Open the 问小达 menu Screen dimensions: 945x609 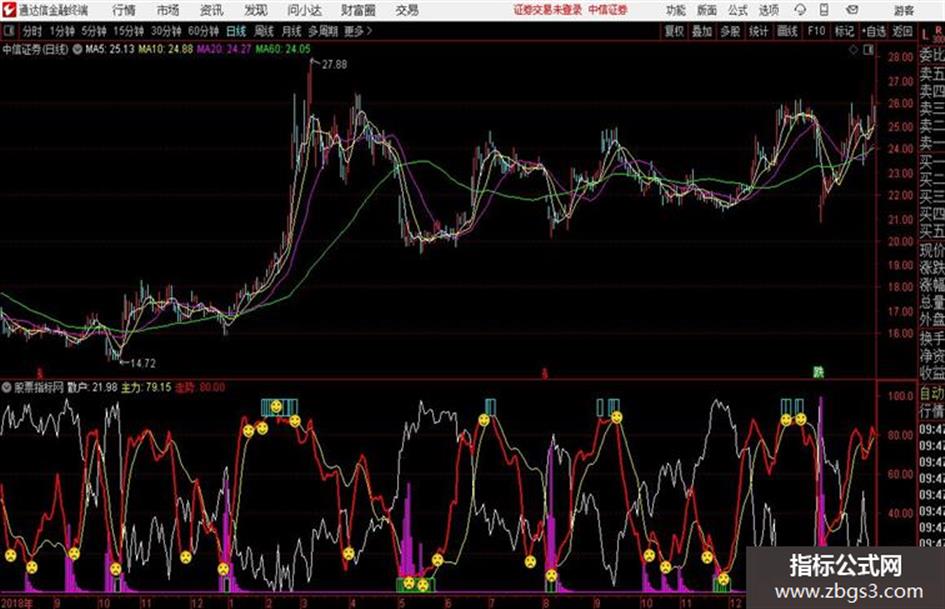pos(304,10)
